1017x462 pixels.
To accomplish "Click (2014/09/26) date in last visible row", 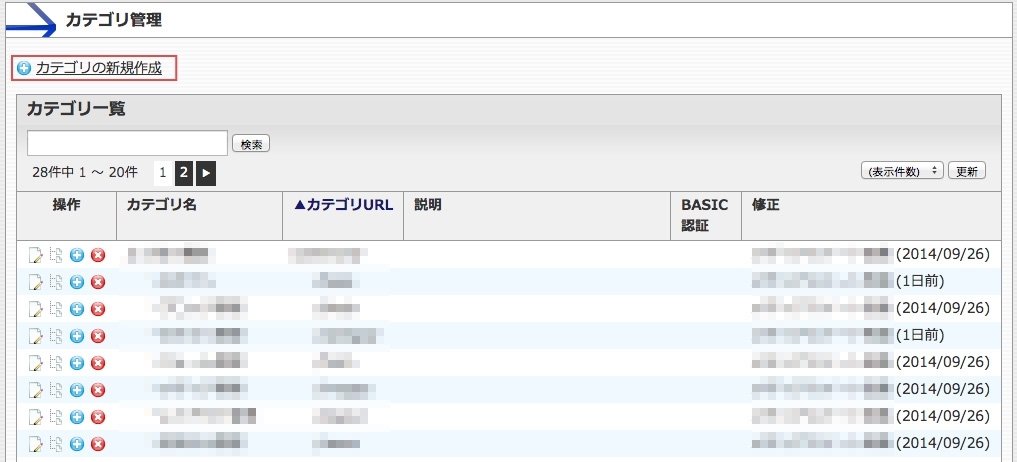I will point(943,444).
